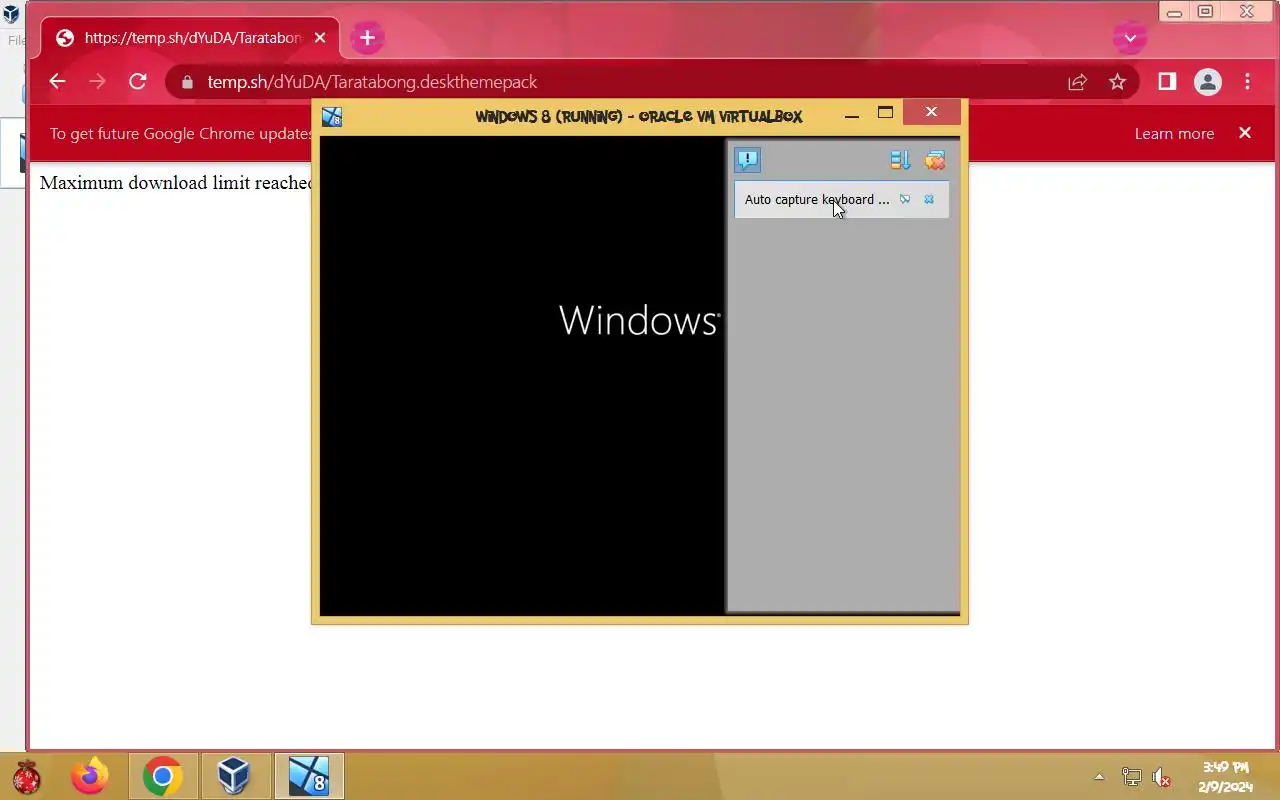1280x800 pixels.
Task: Dismiss all VirtualBox notifications via red icon
Action: [935, 160]
